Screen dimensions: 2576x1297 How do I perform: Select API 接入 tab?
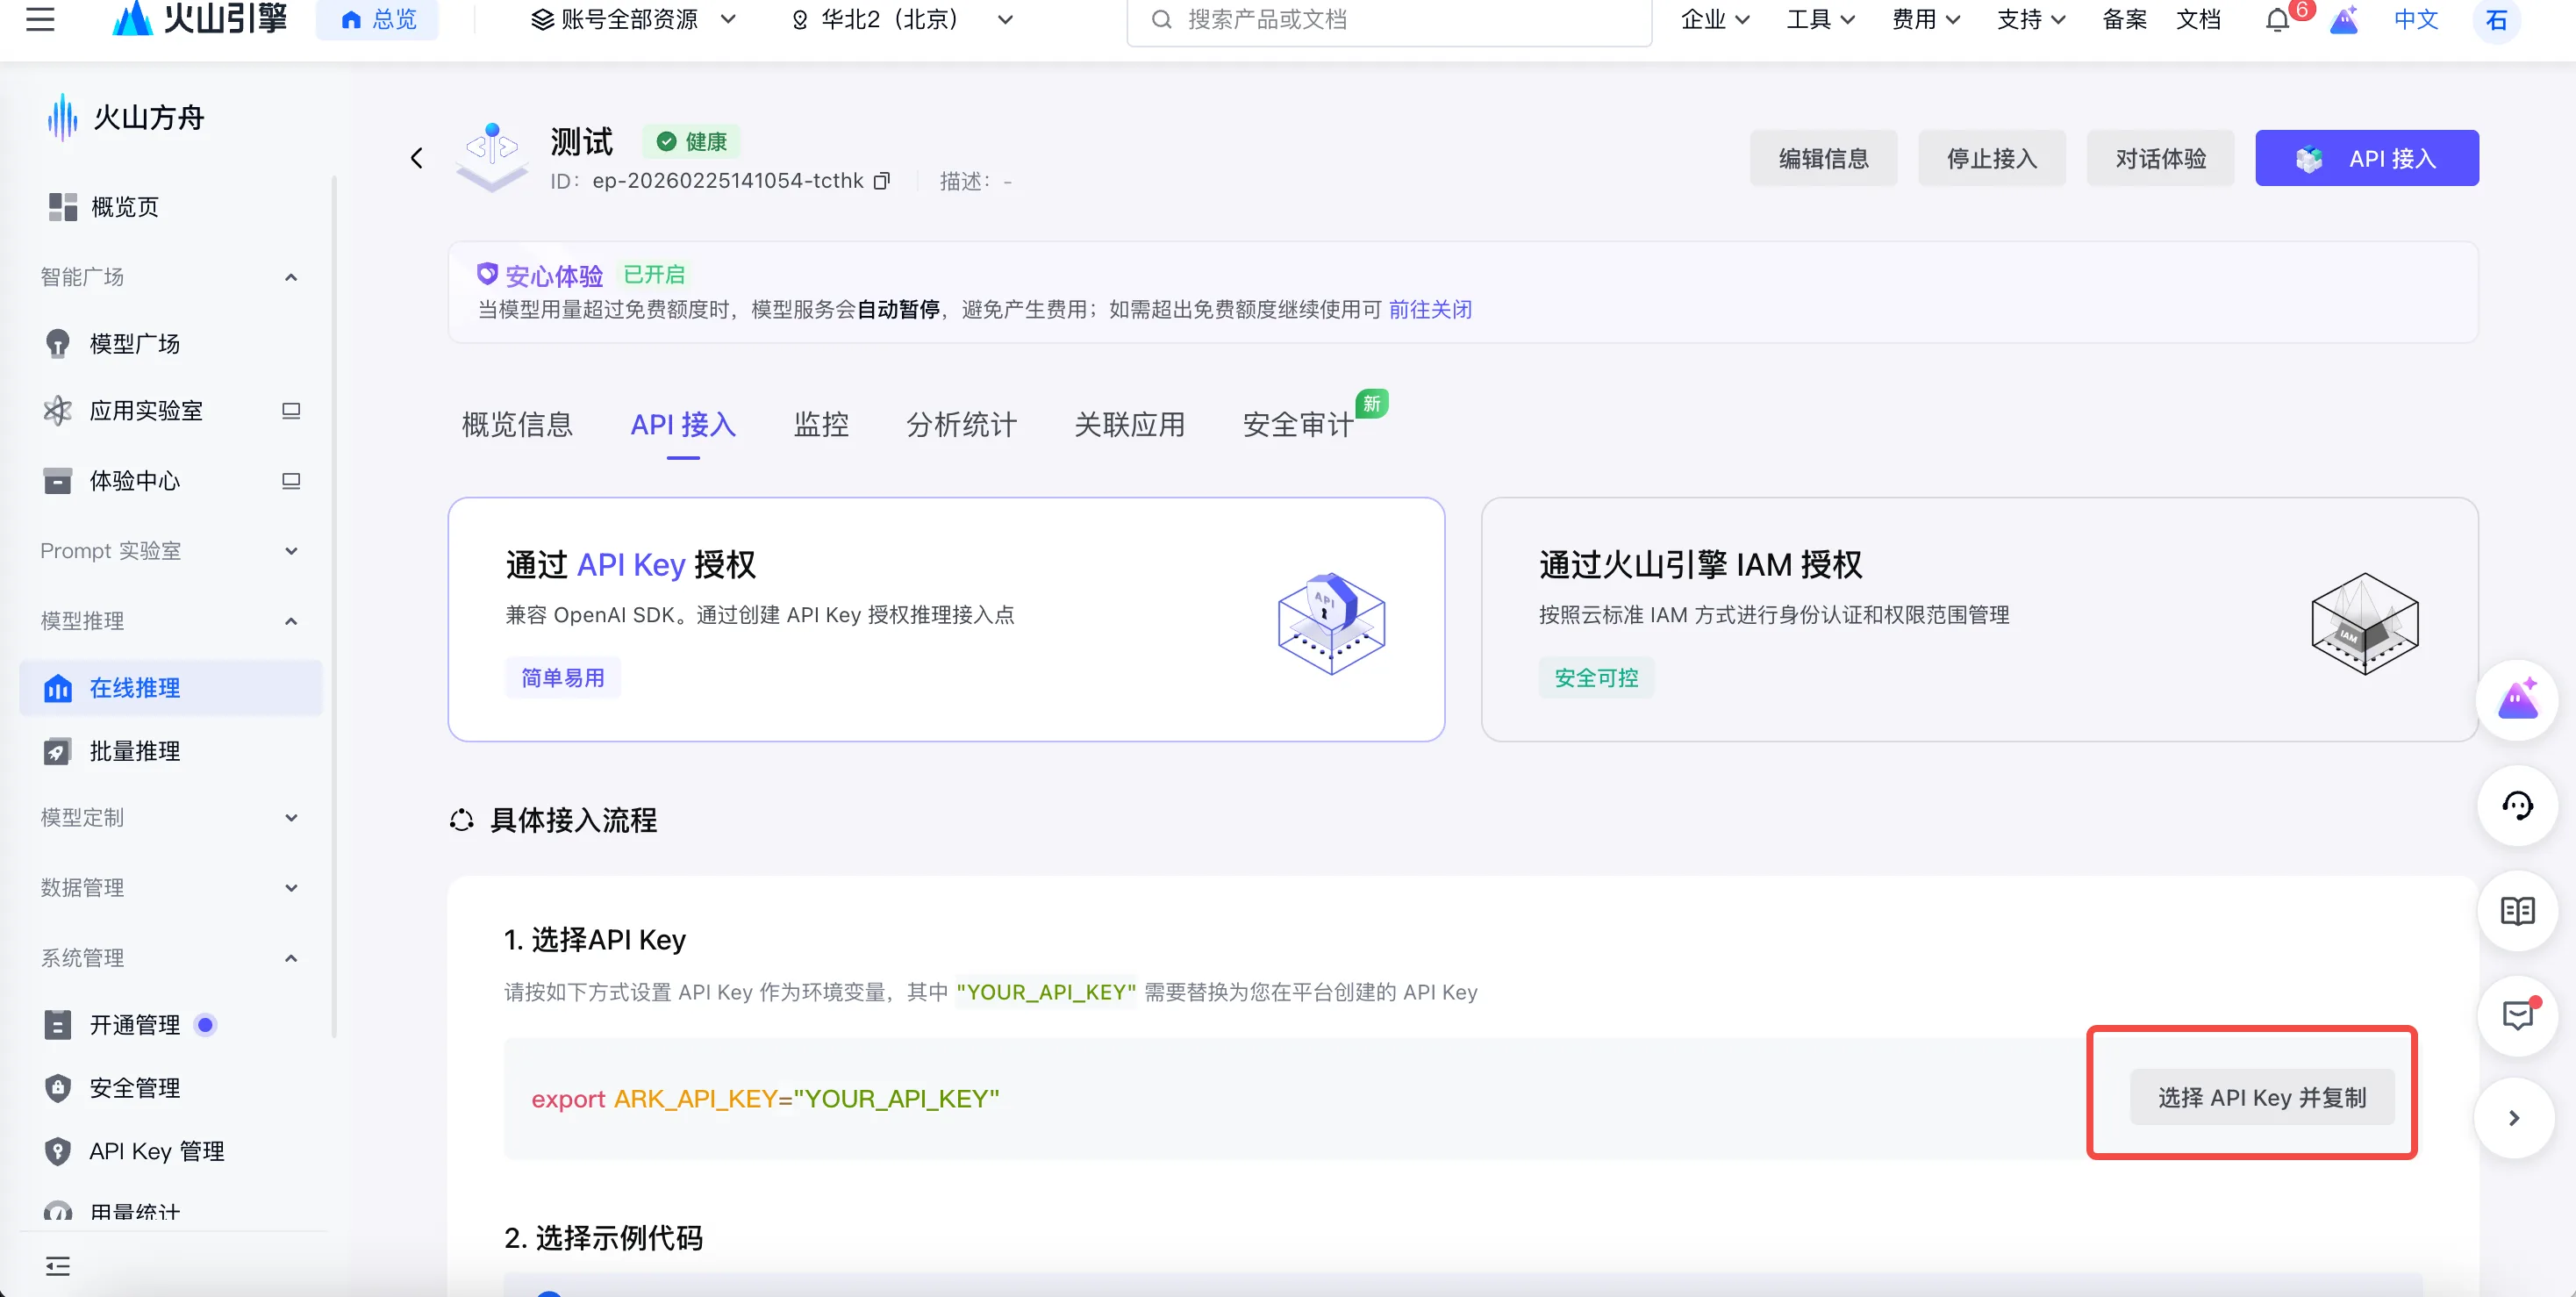pos(683,425)
